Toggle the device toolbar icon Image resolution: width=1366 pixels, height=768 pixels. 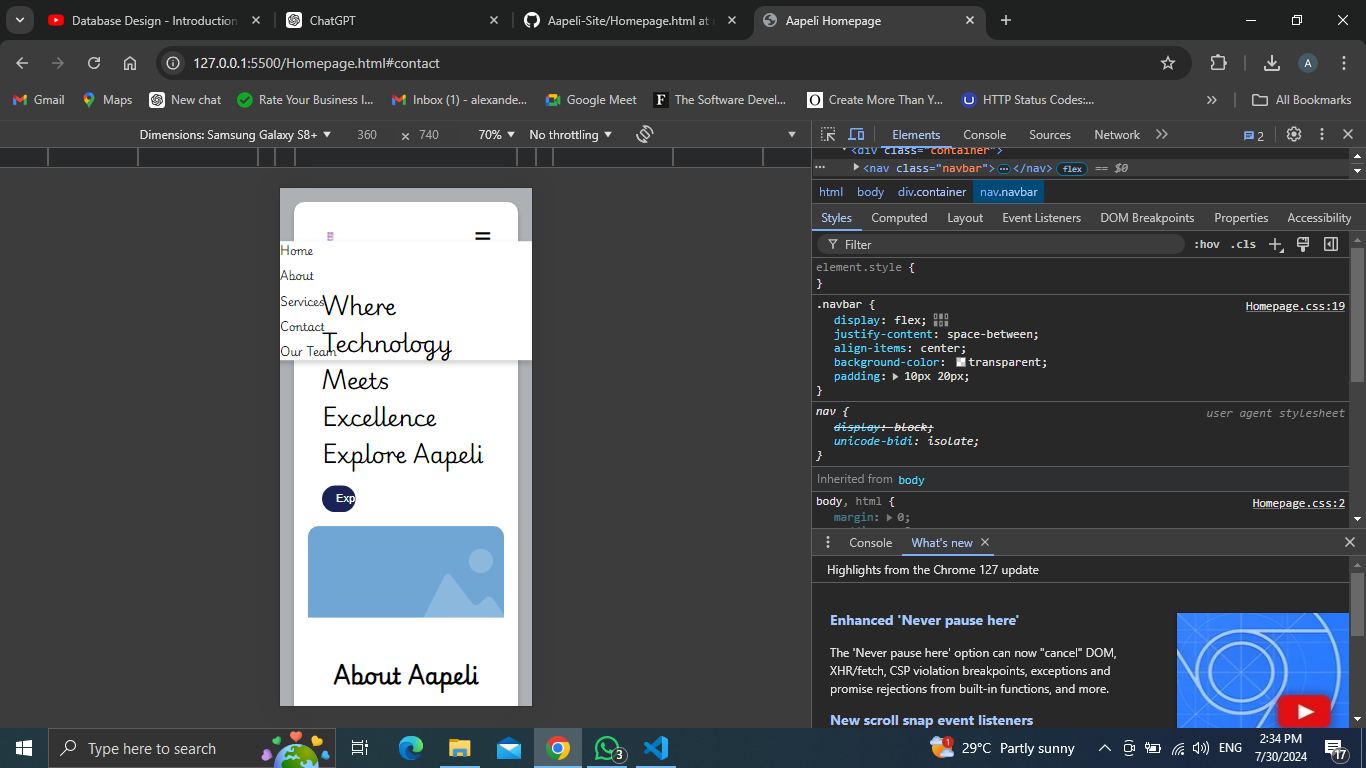point(856,135)
